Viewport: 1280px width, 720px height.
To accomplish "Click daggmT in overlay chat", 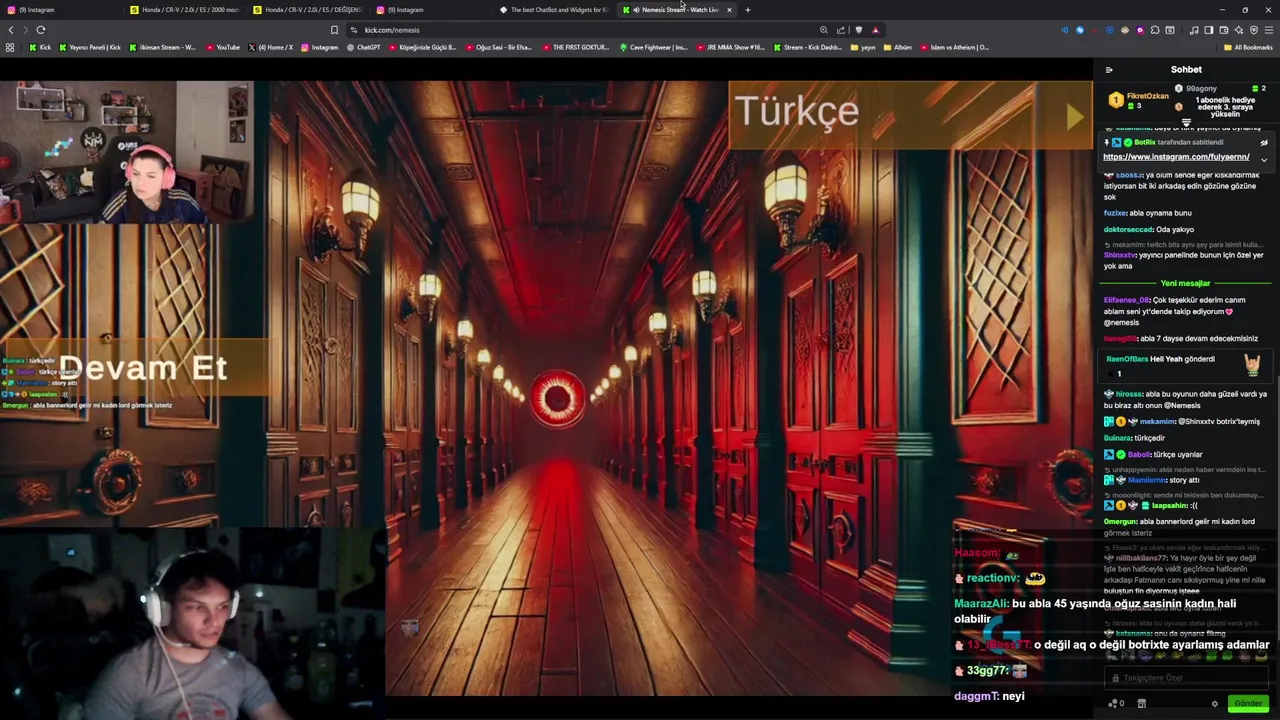I will tap(976, 696).
